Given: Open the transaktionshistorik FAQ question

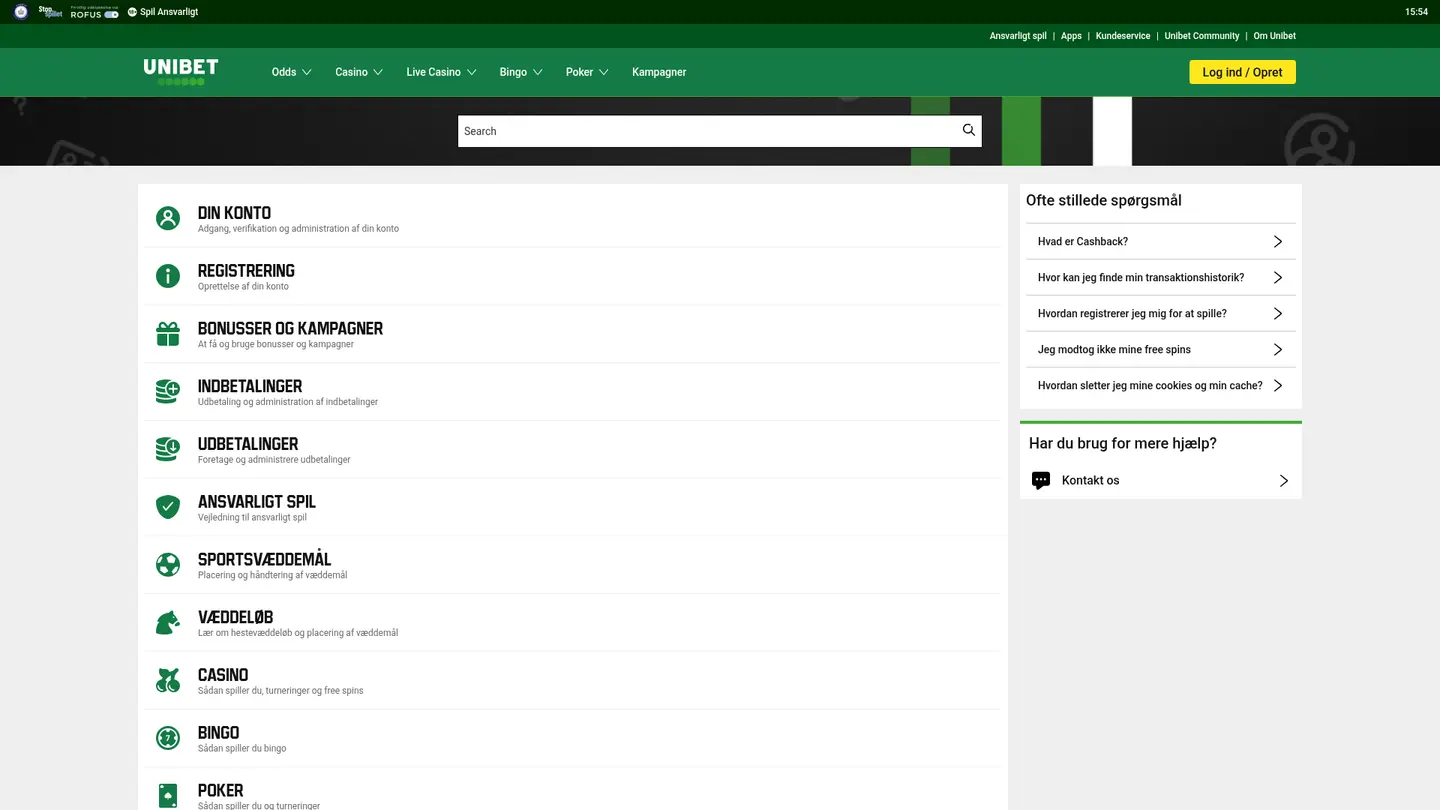Looking at the screenshot, I should click(1141, 278).
